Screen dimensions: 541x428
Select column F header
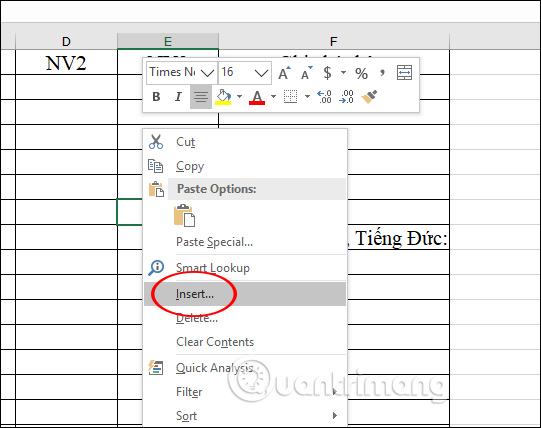click(x=334, y=41)
